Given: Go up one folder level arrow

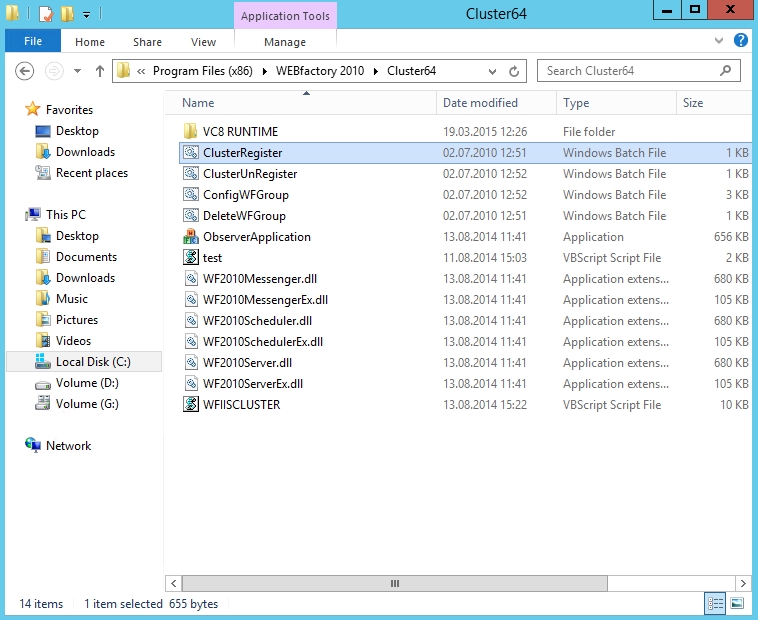Looking at the screenshot, I should 100,71.
